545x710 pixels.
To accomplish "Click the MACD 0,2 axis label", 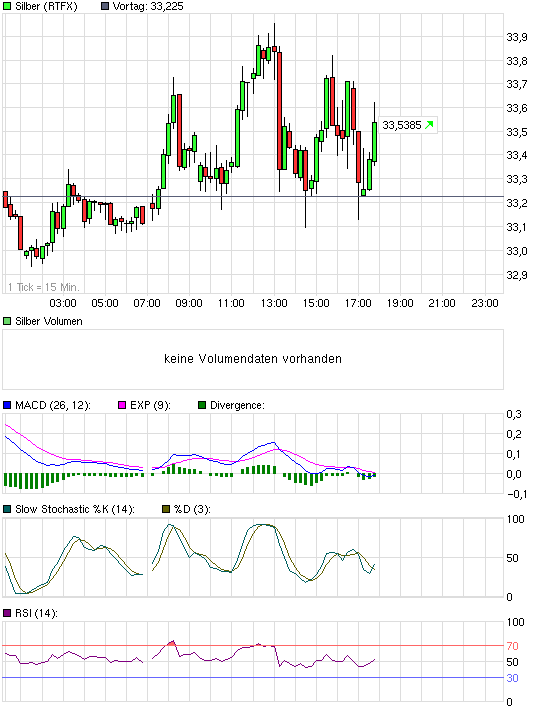I will (x=514, y=434).
